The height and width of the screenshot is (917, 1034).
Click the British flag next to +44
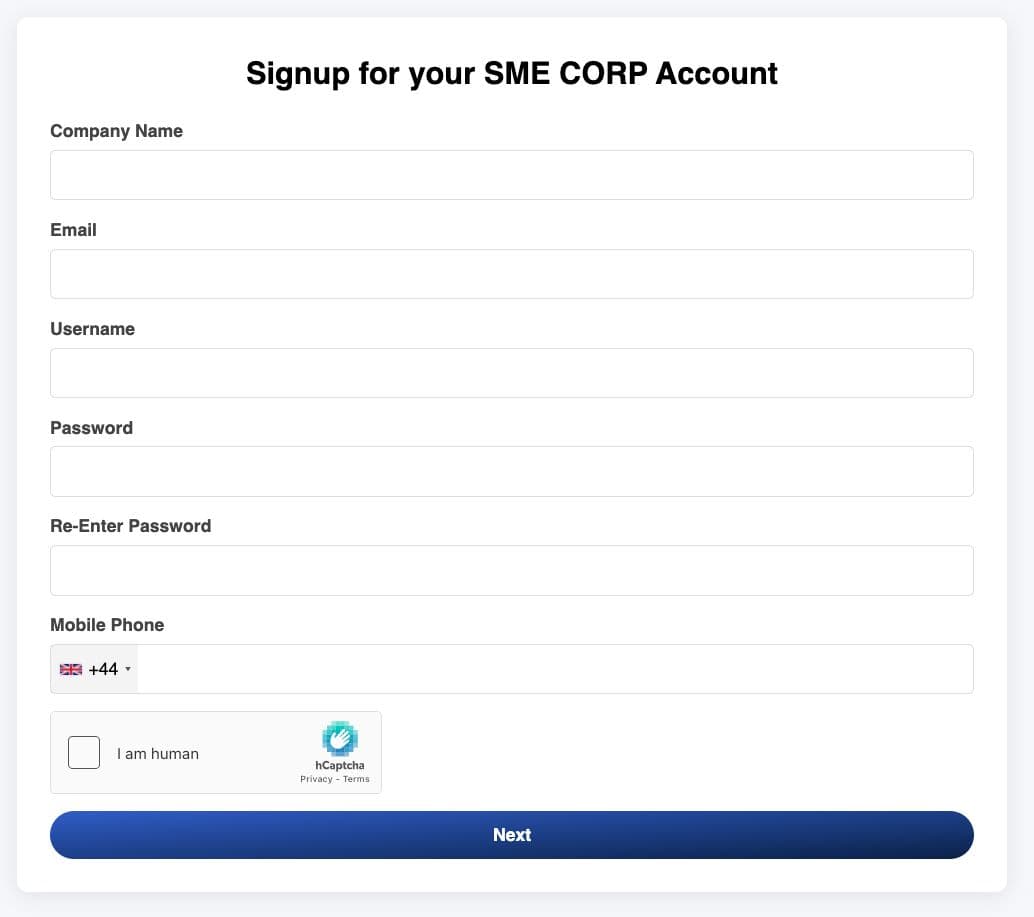coord(70,669)
